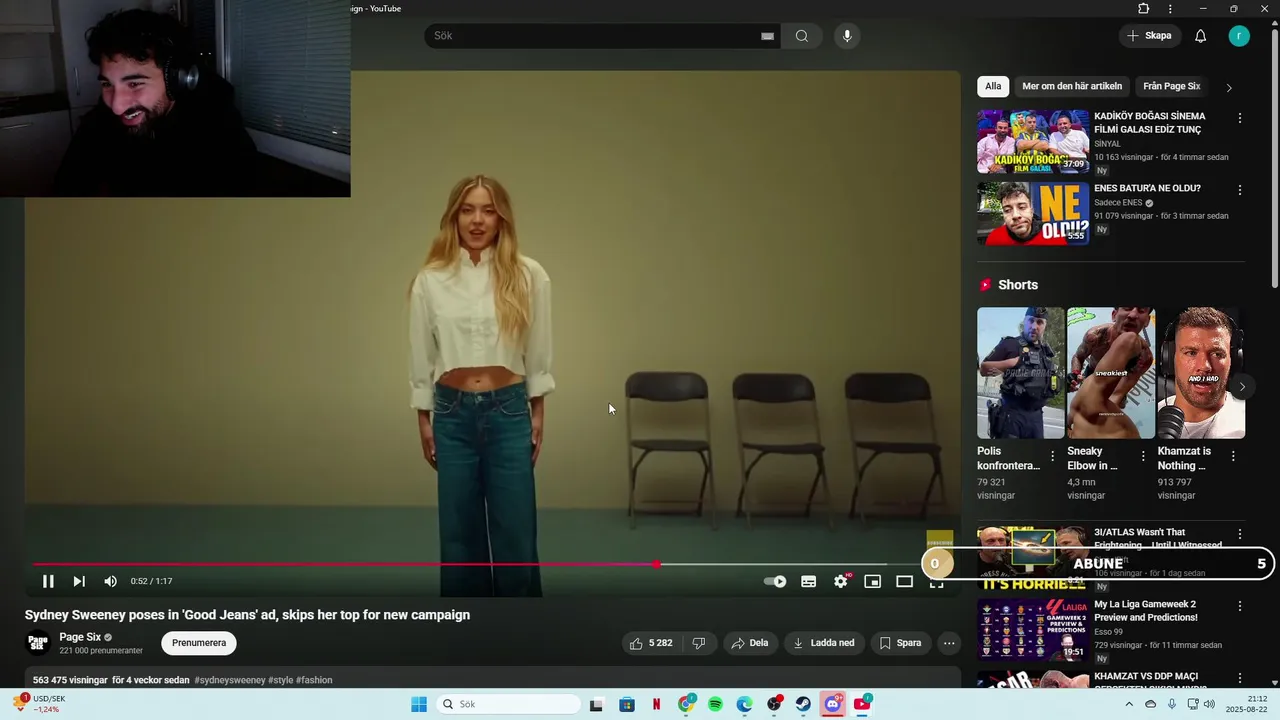Open Microsoft Store from the taskbar
The image size is (1280, 720).
[627, 704]
